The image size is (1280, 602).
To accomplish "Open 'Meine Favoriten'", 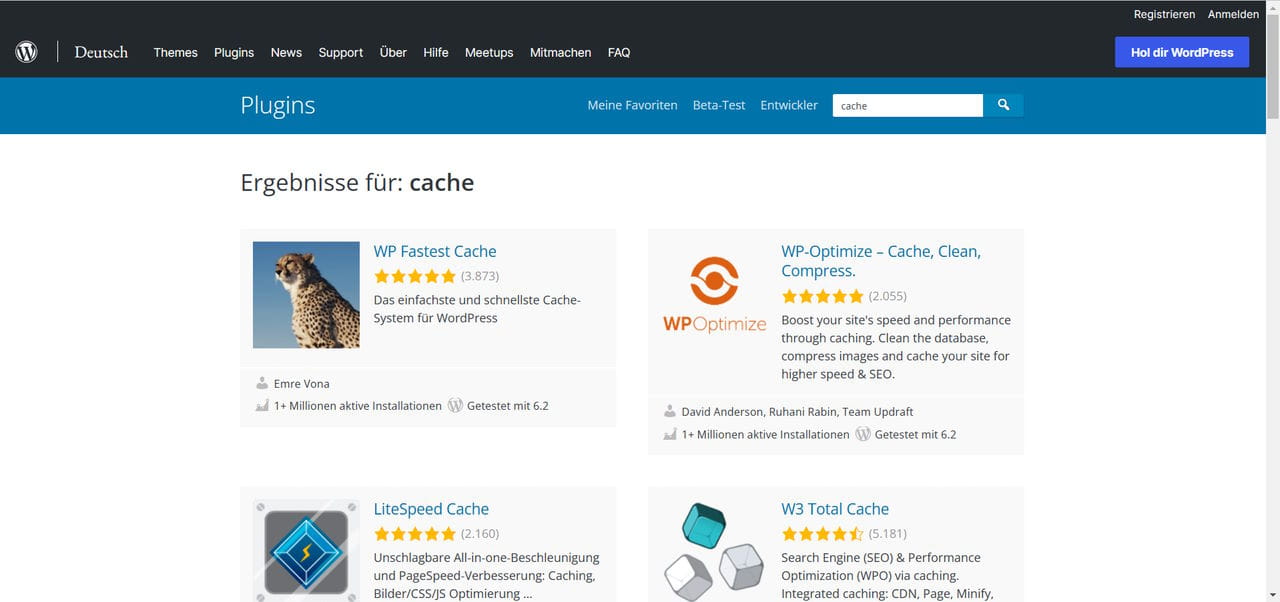I will point(632,104).
